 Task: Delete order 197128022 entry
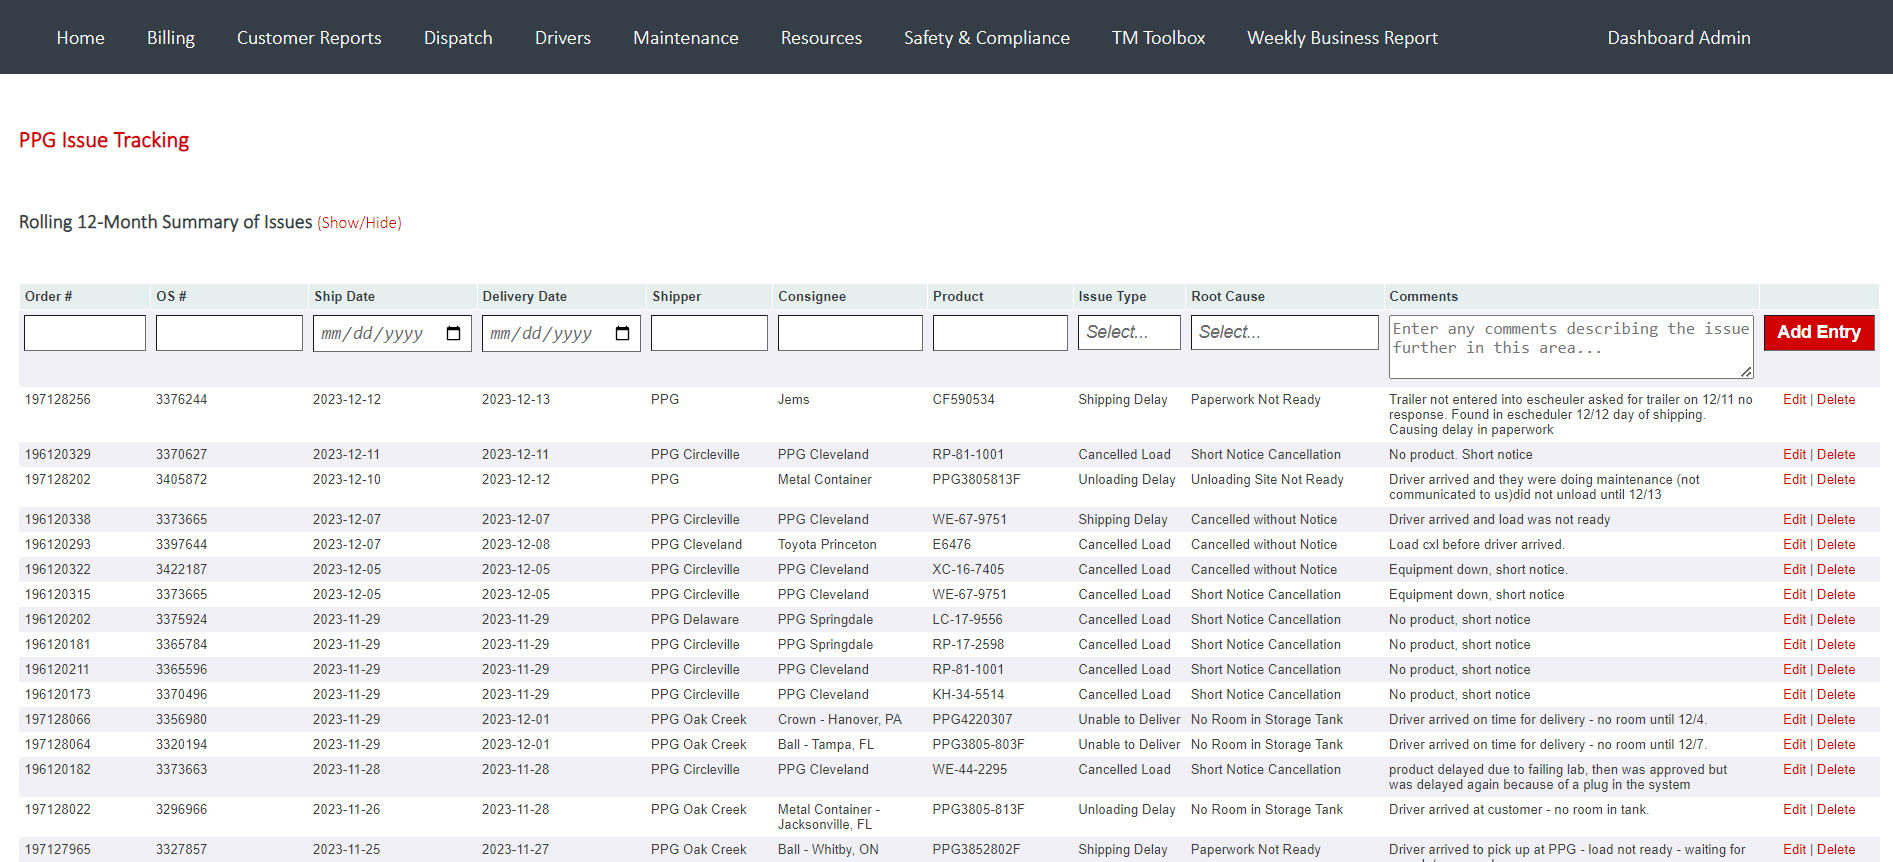(1836, 809)
